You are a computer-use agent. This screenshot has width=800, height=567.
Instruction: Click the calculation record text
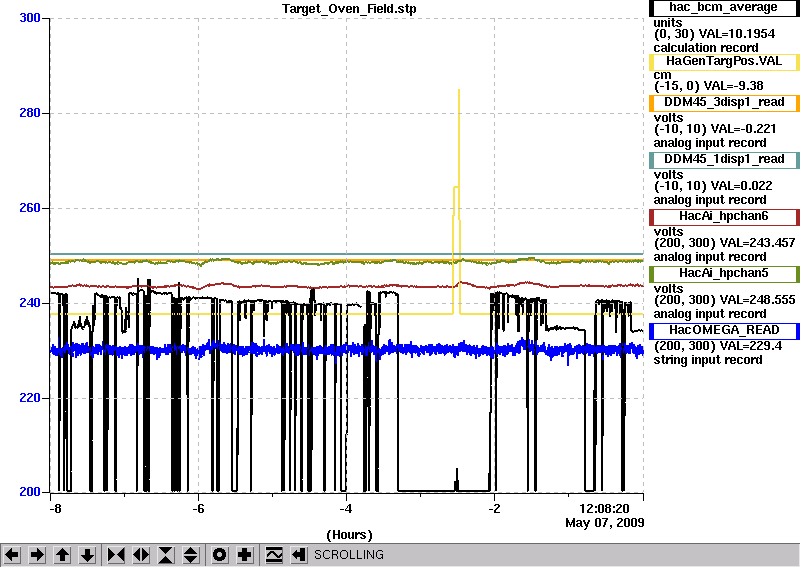[x=706, y=48]
